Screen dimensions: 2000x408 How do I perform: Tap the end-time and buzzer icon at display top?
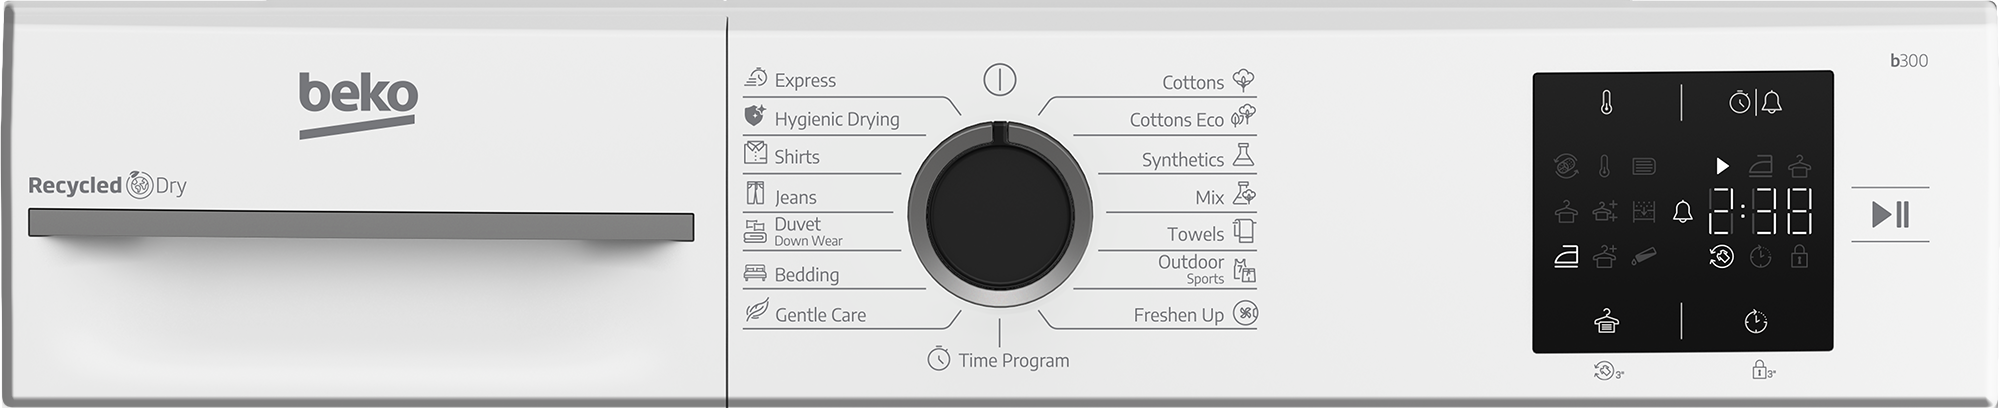[1756, 102]
